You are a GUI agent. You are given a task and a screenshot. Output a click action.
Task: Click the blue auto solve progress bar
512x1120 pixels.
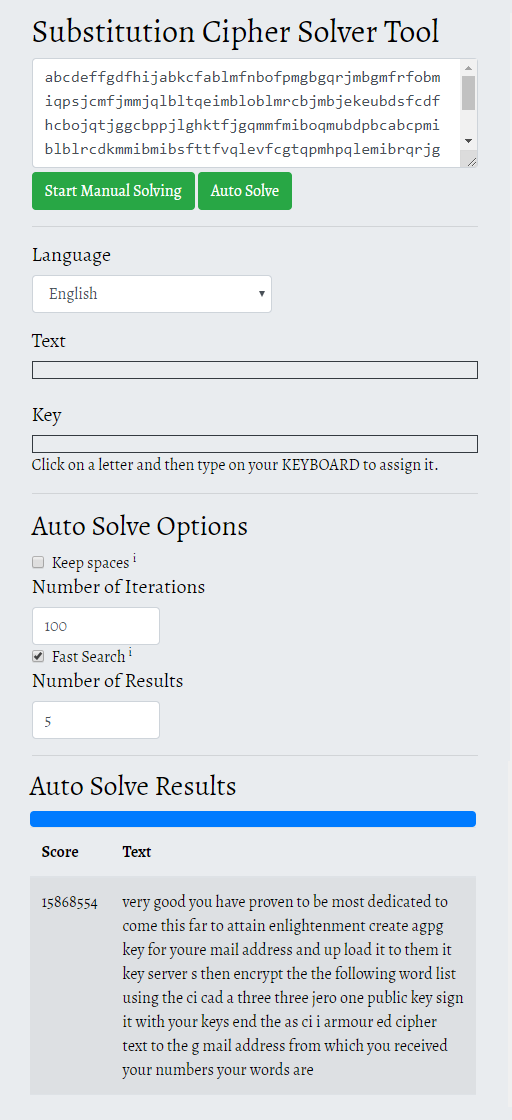coord(253,819)
